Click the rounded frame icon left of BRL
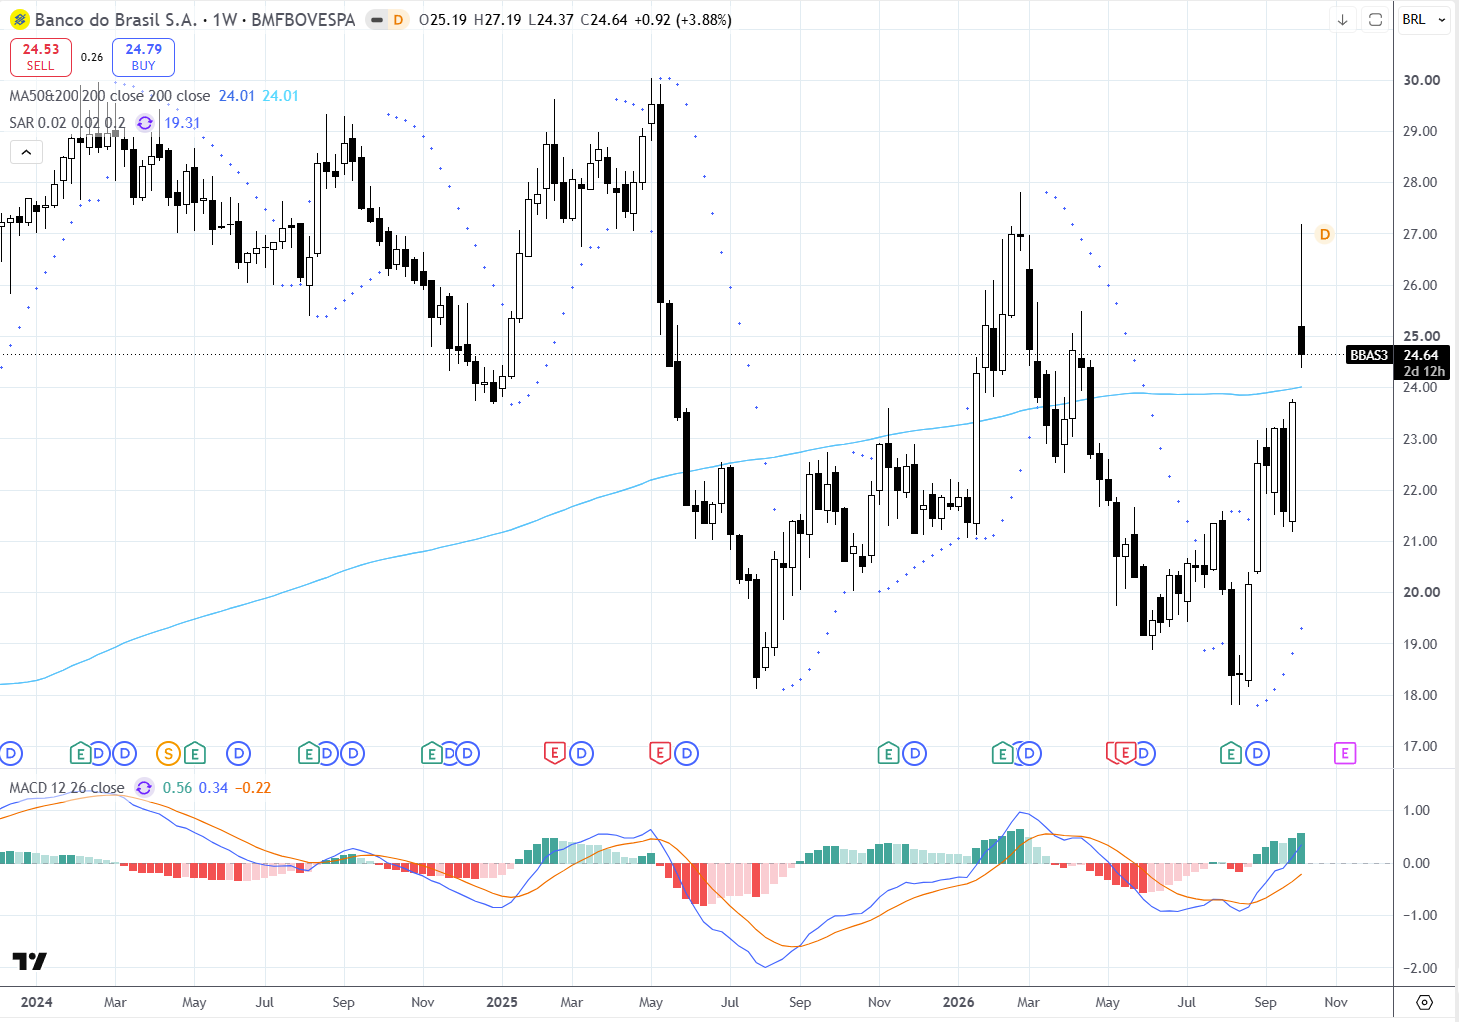The width and height of the screenshot is (1459, 1022). pyautogui.click(x=1375, y=20)
